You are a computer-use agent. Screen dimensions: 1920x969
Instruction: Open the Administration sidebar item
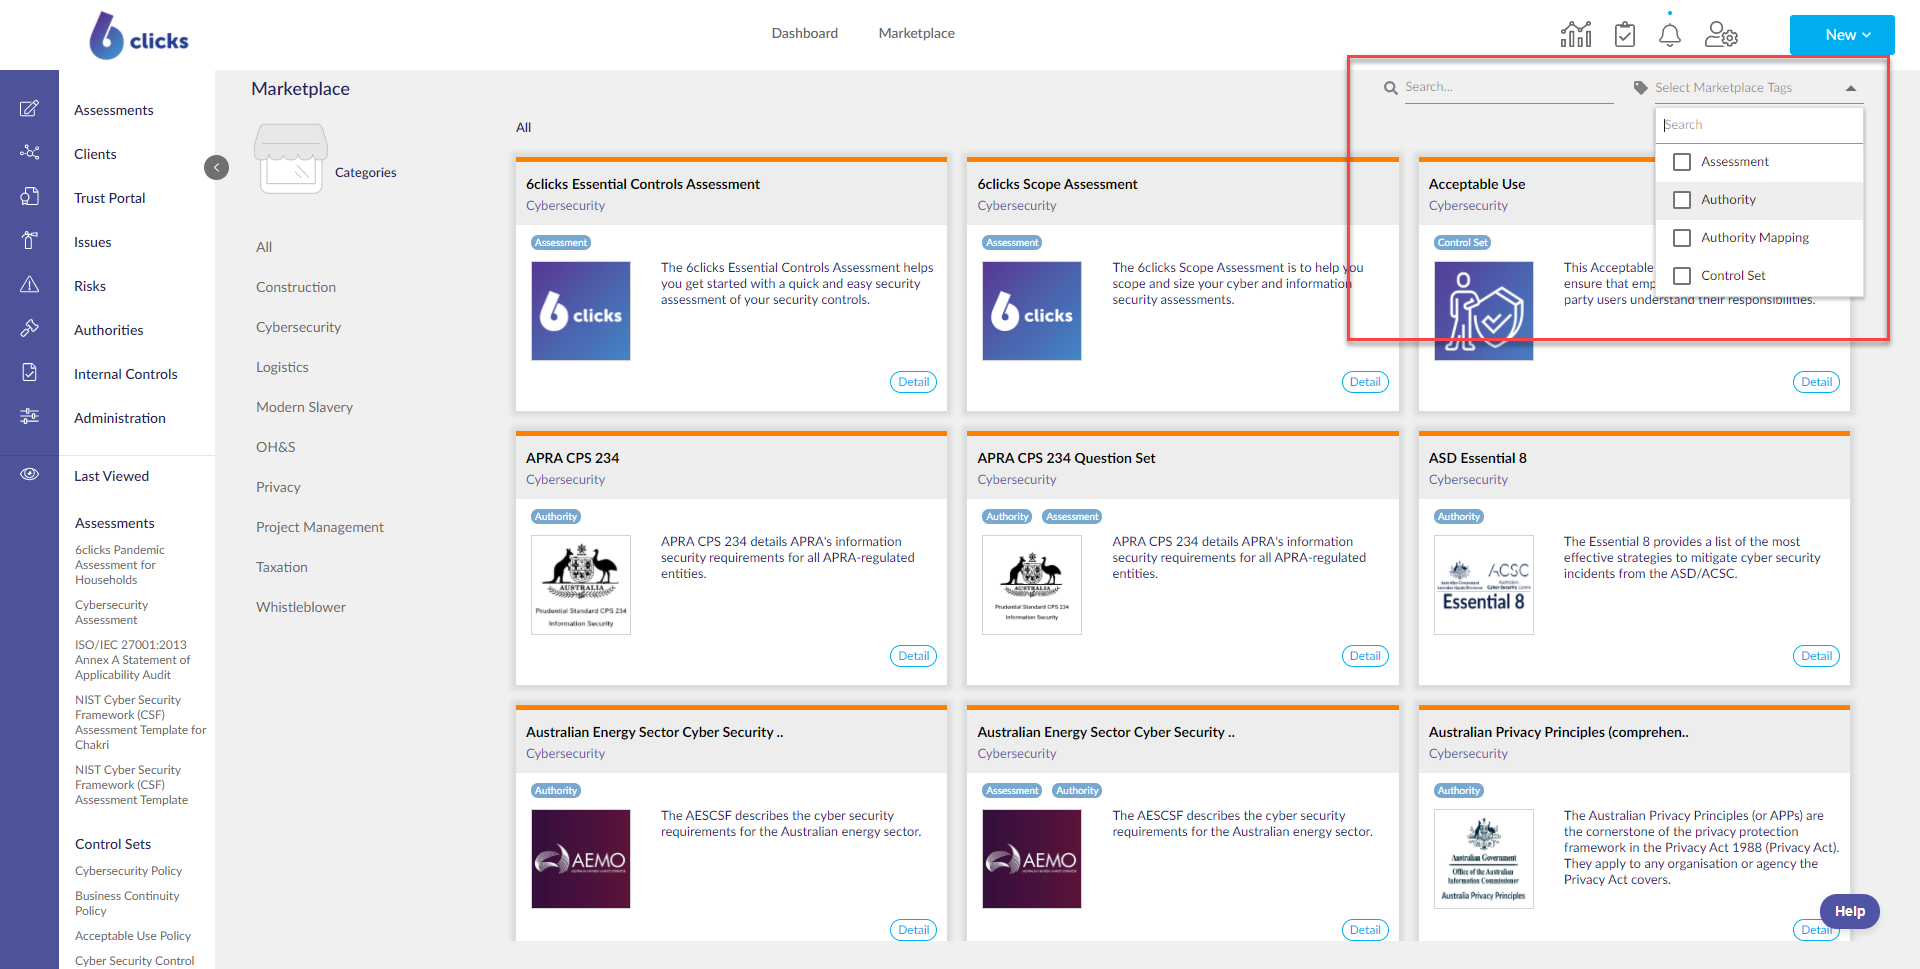pyautogui.click(x=120, y=418)
